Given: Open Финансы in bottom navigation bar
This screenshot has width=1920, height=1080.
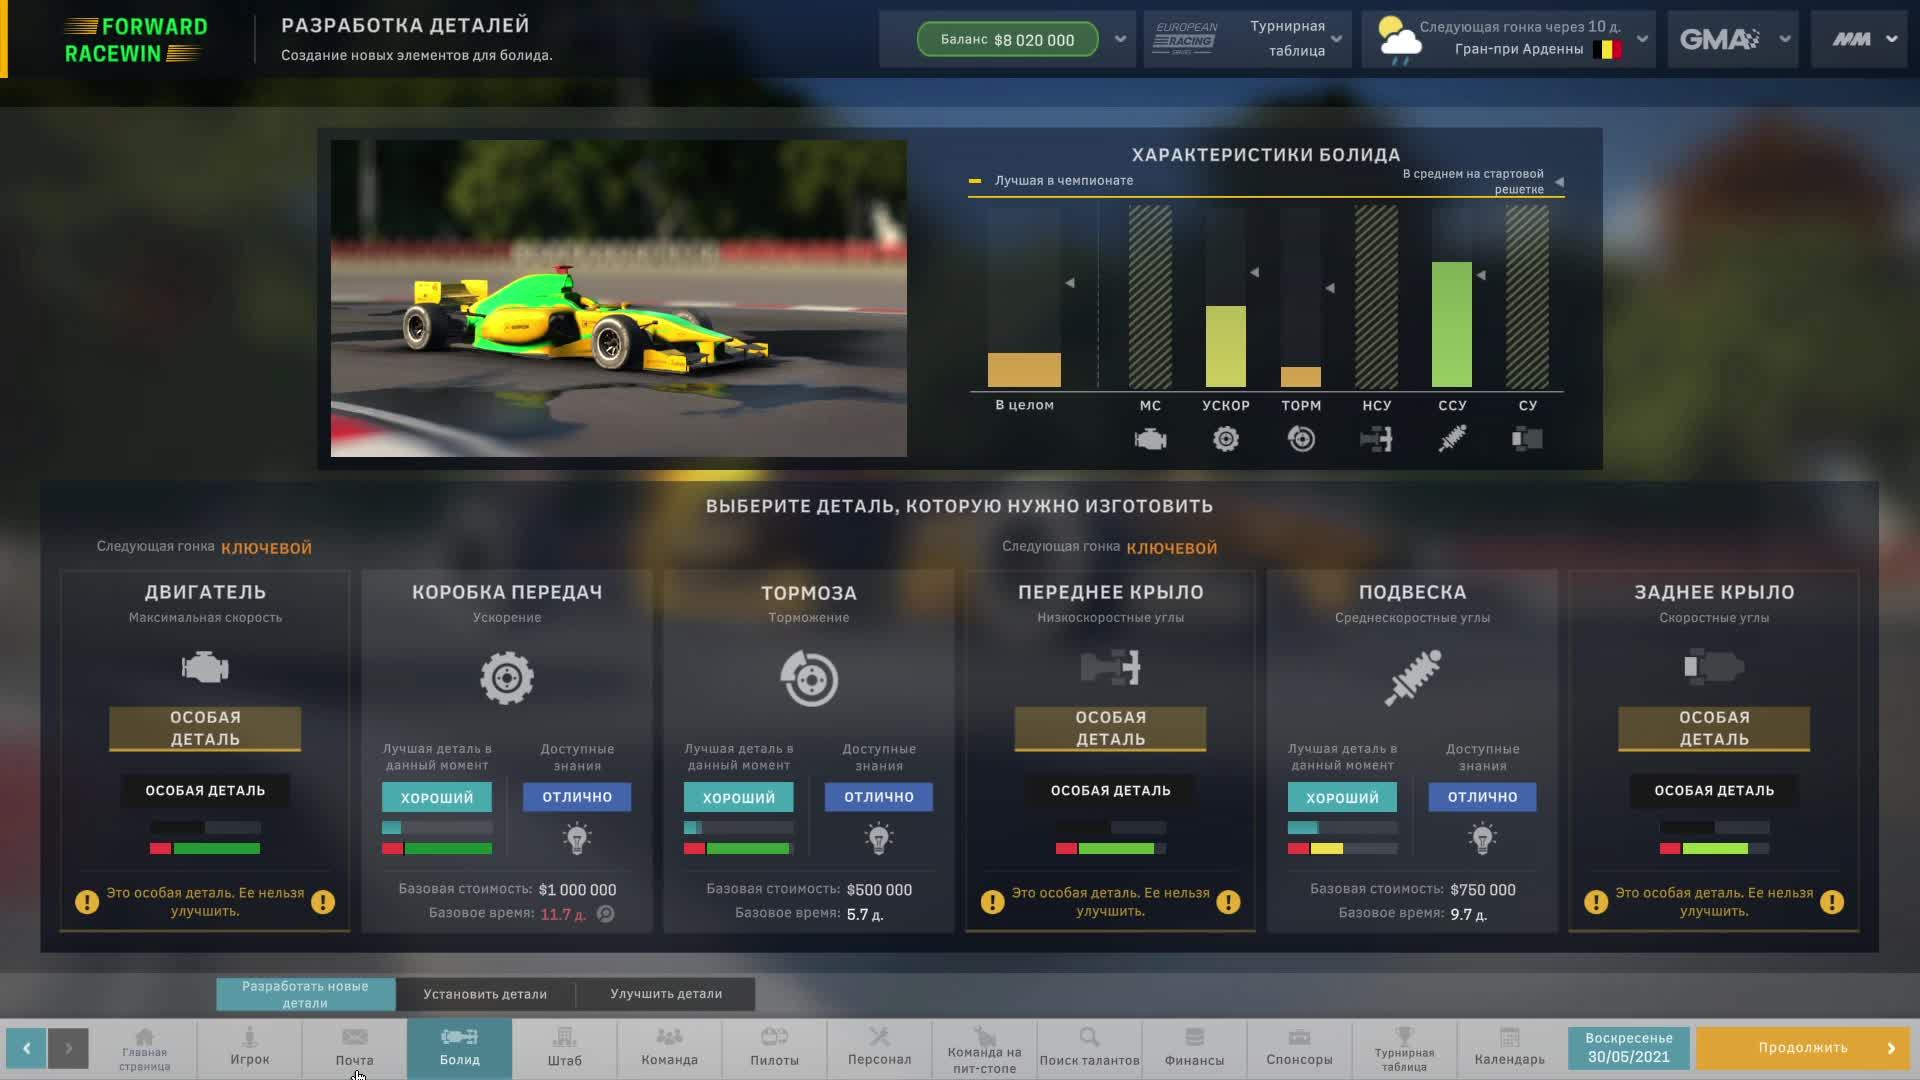Looking at the screenshot, I should click(x=1194, y=1047).
